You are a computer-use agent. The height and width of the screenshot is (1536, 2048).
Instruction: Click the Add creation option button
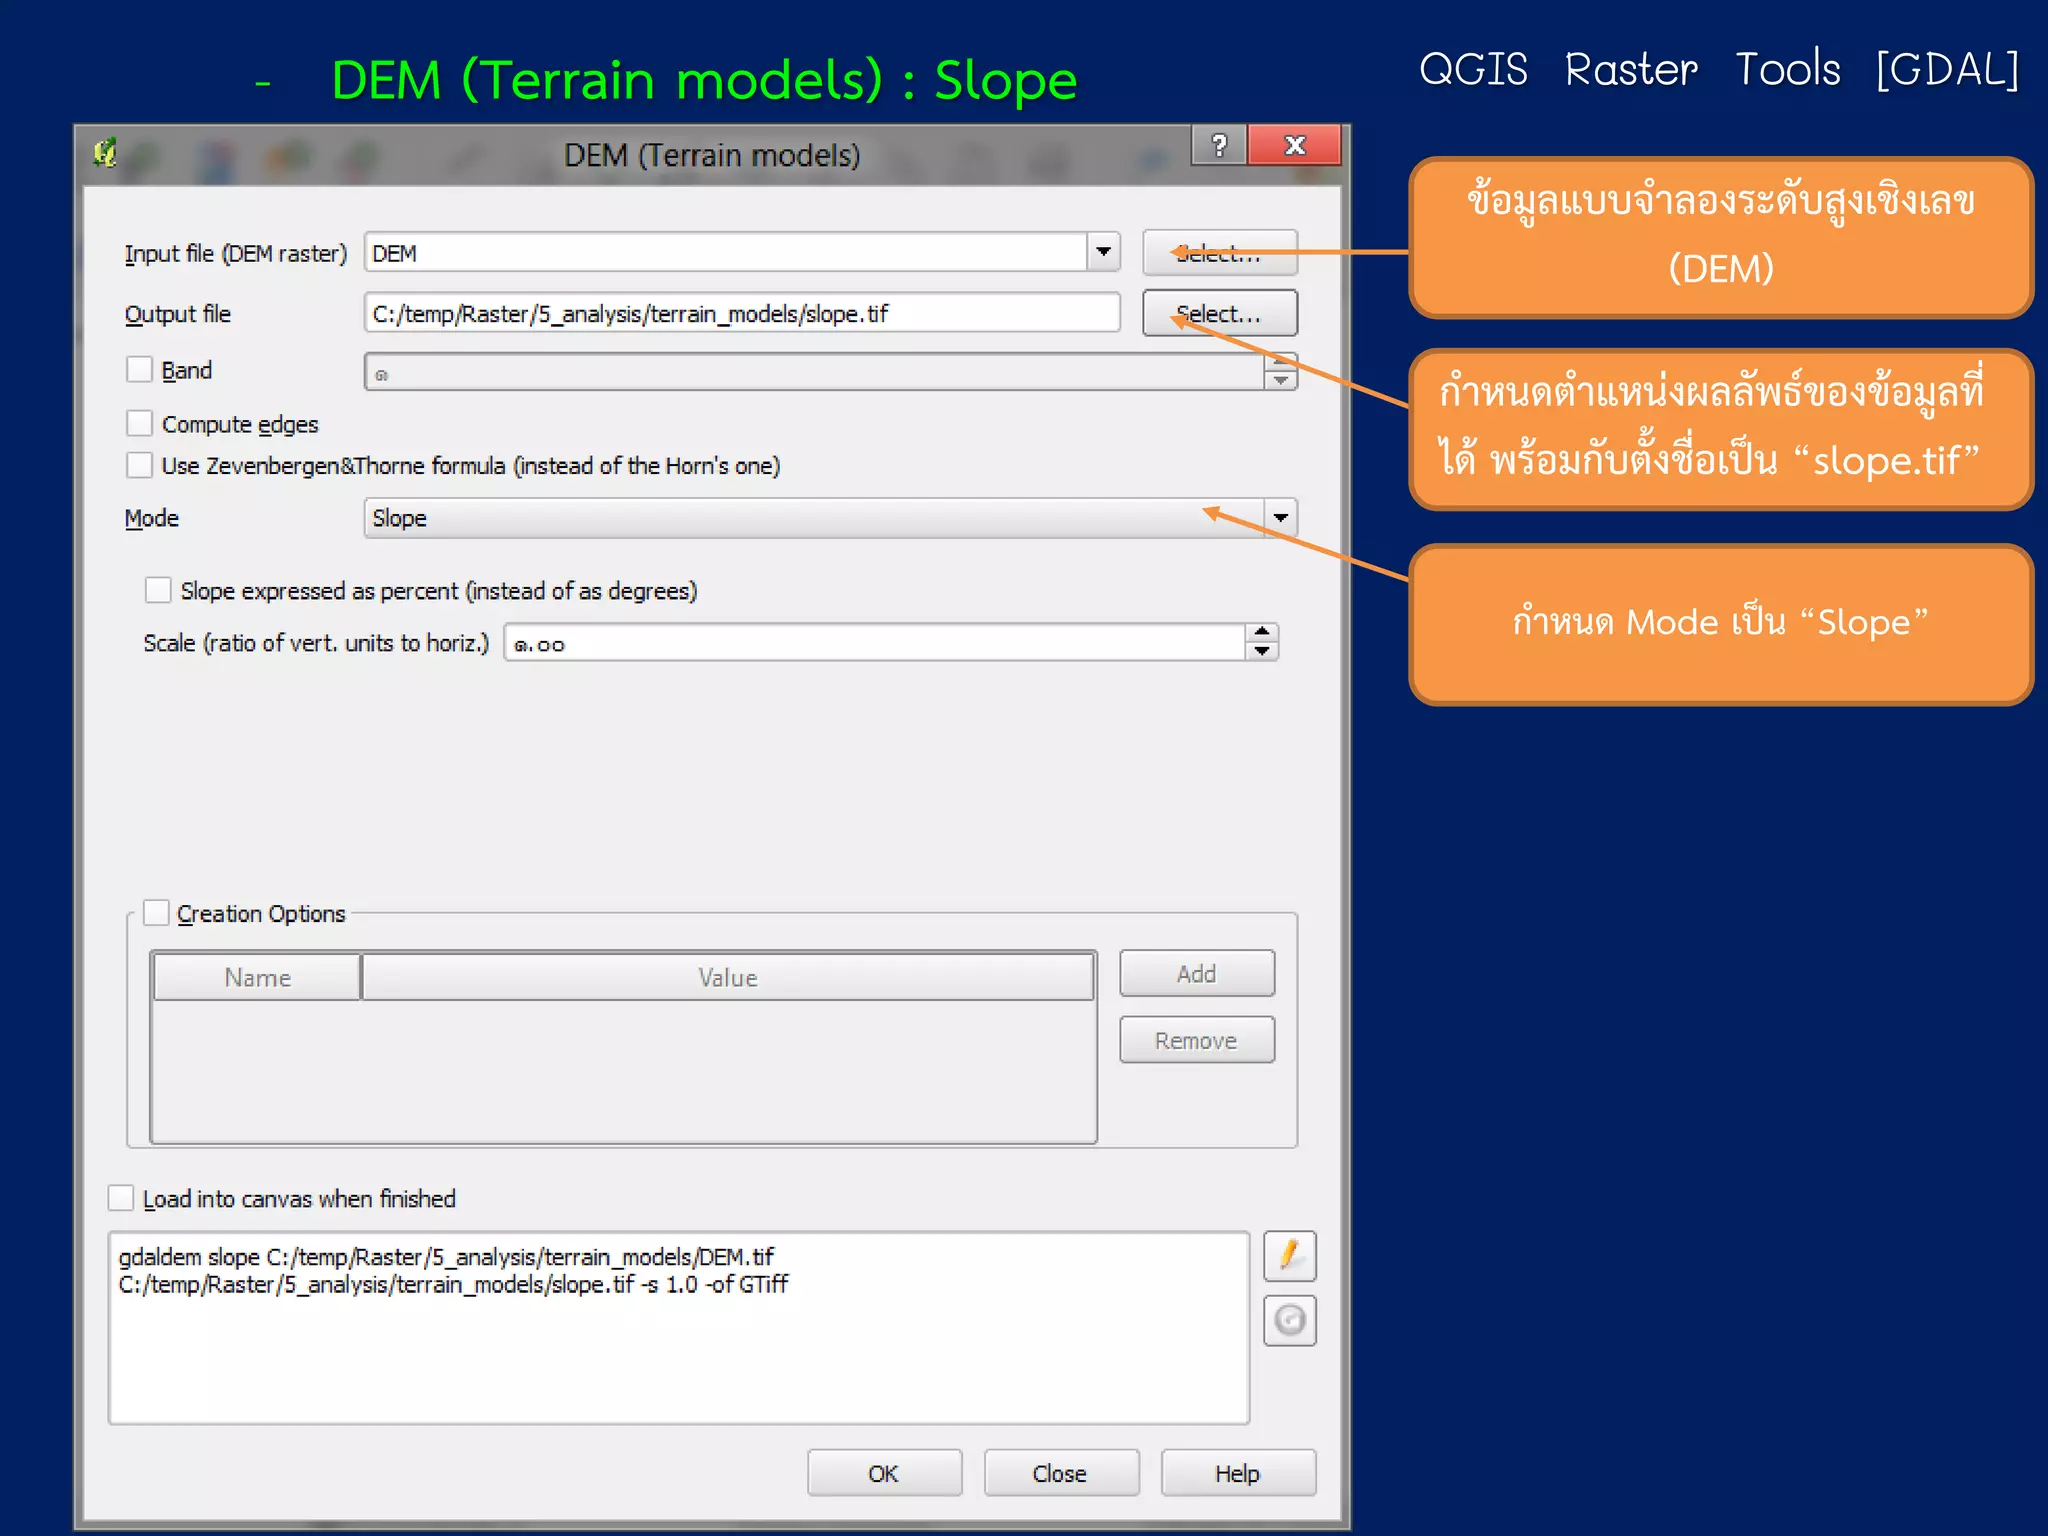[x=1197, y=973]
